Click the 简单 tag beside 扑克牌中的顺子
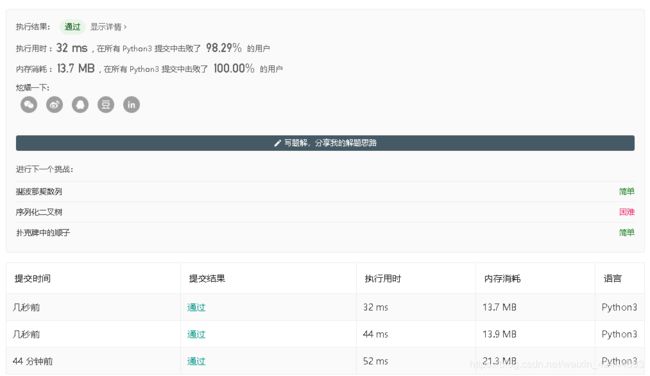This screenshot has height=376, width=650. coord(627,233)
